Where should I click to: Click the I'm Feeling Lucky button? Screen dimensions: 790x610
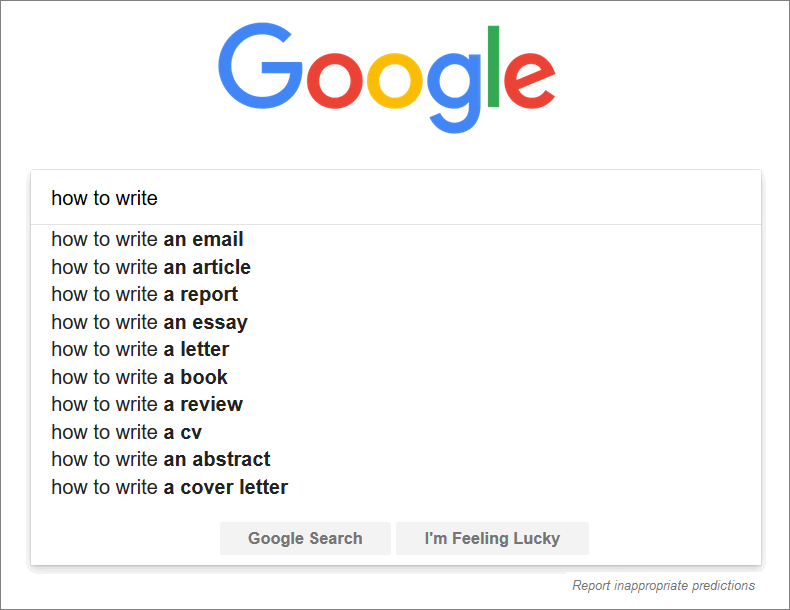point(492,538)
